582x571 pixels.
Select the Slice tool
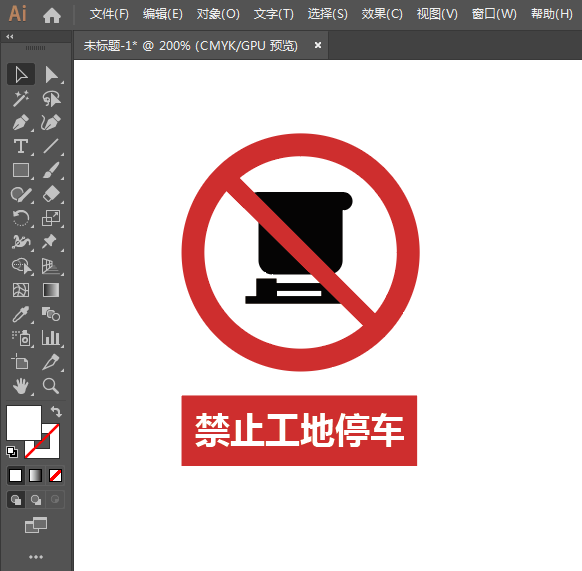click(51, 362)
